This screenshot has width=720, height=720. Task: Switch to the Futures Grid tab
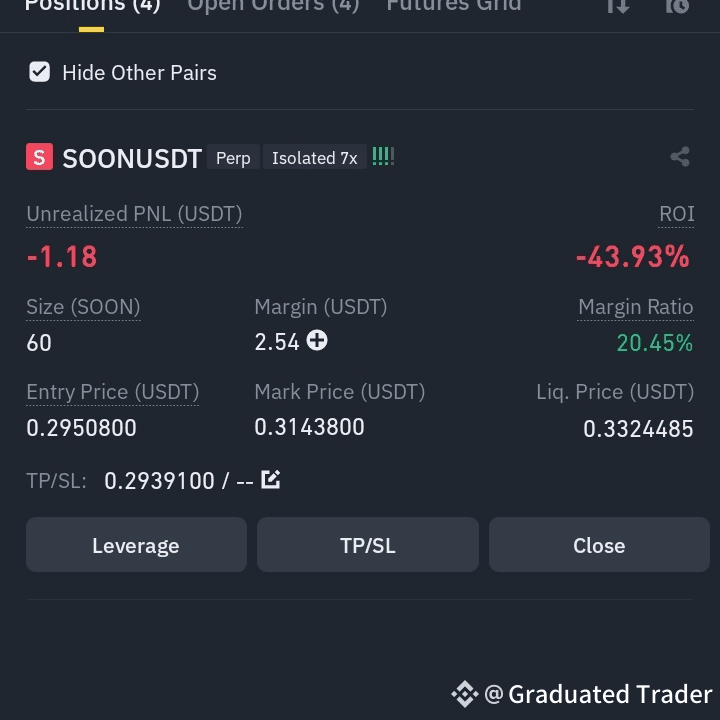pyautogui.click(x=454, y=6)
